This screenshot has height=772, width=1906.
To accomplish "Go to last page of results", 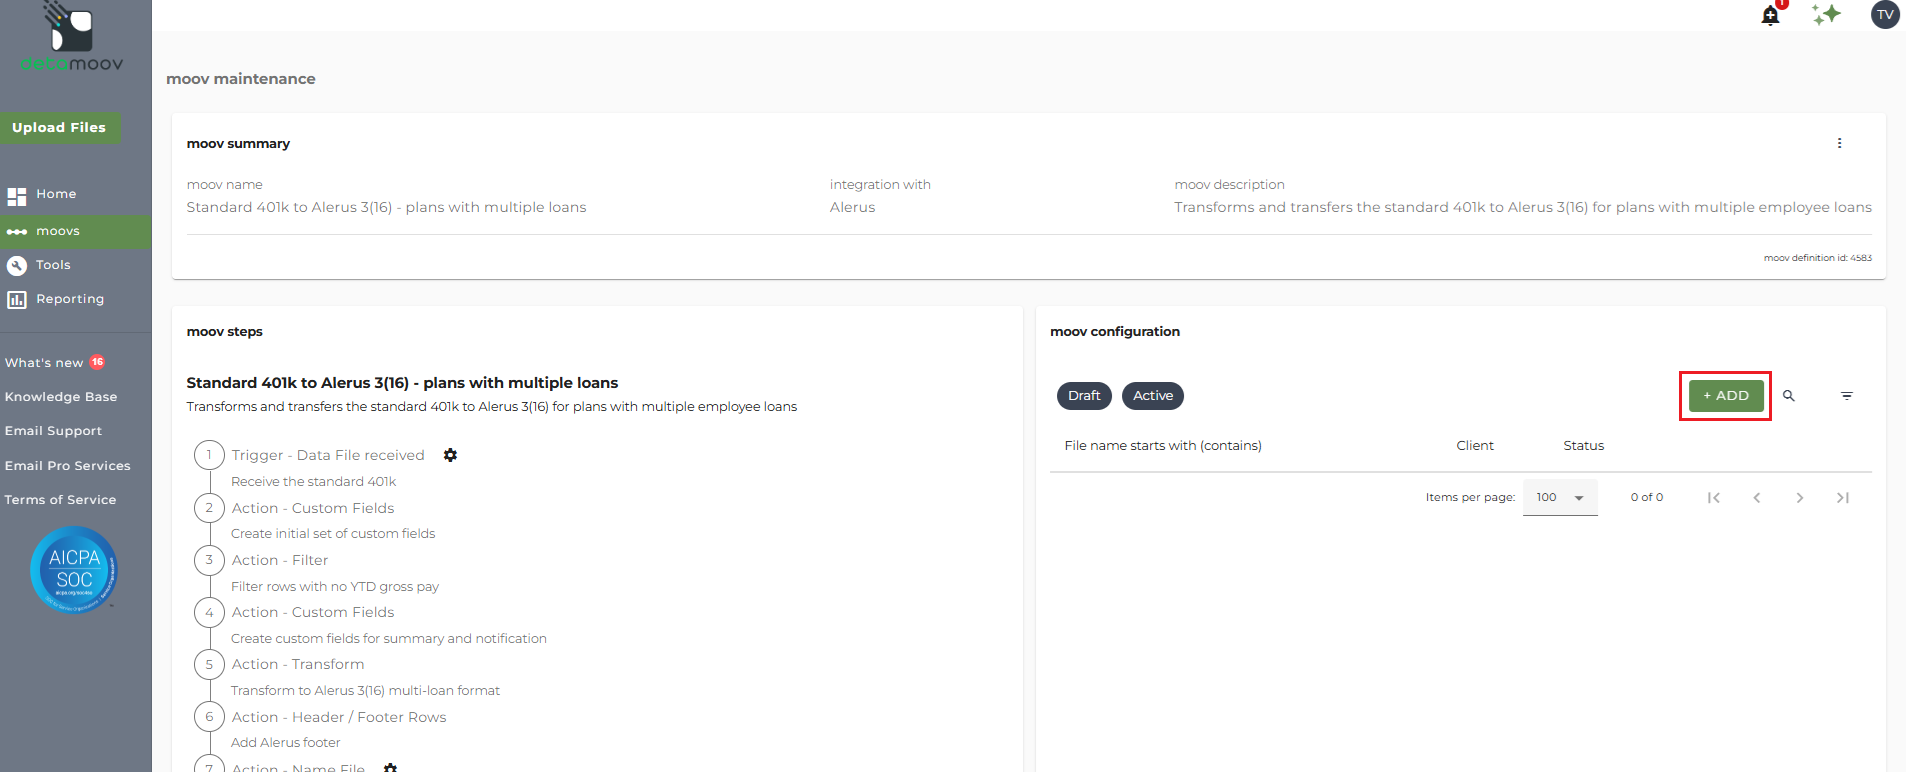I will click(x=1843, y=498).
